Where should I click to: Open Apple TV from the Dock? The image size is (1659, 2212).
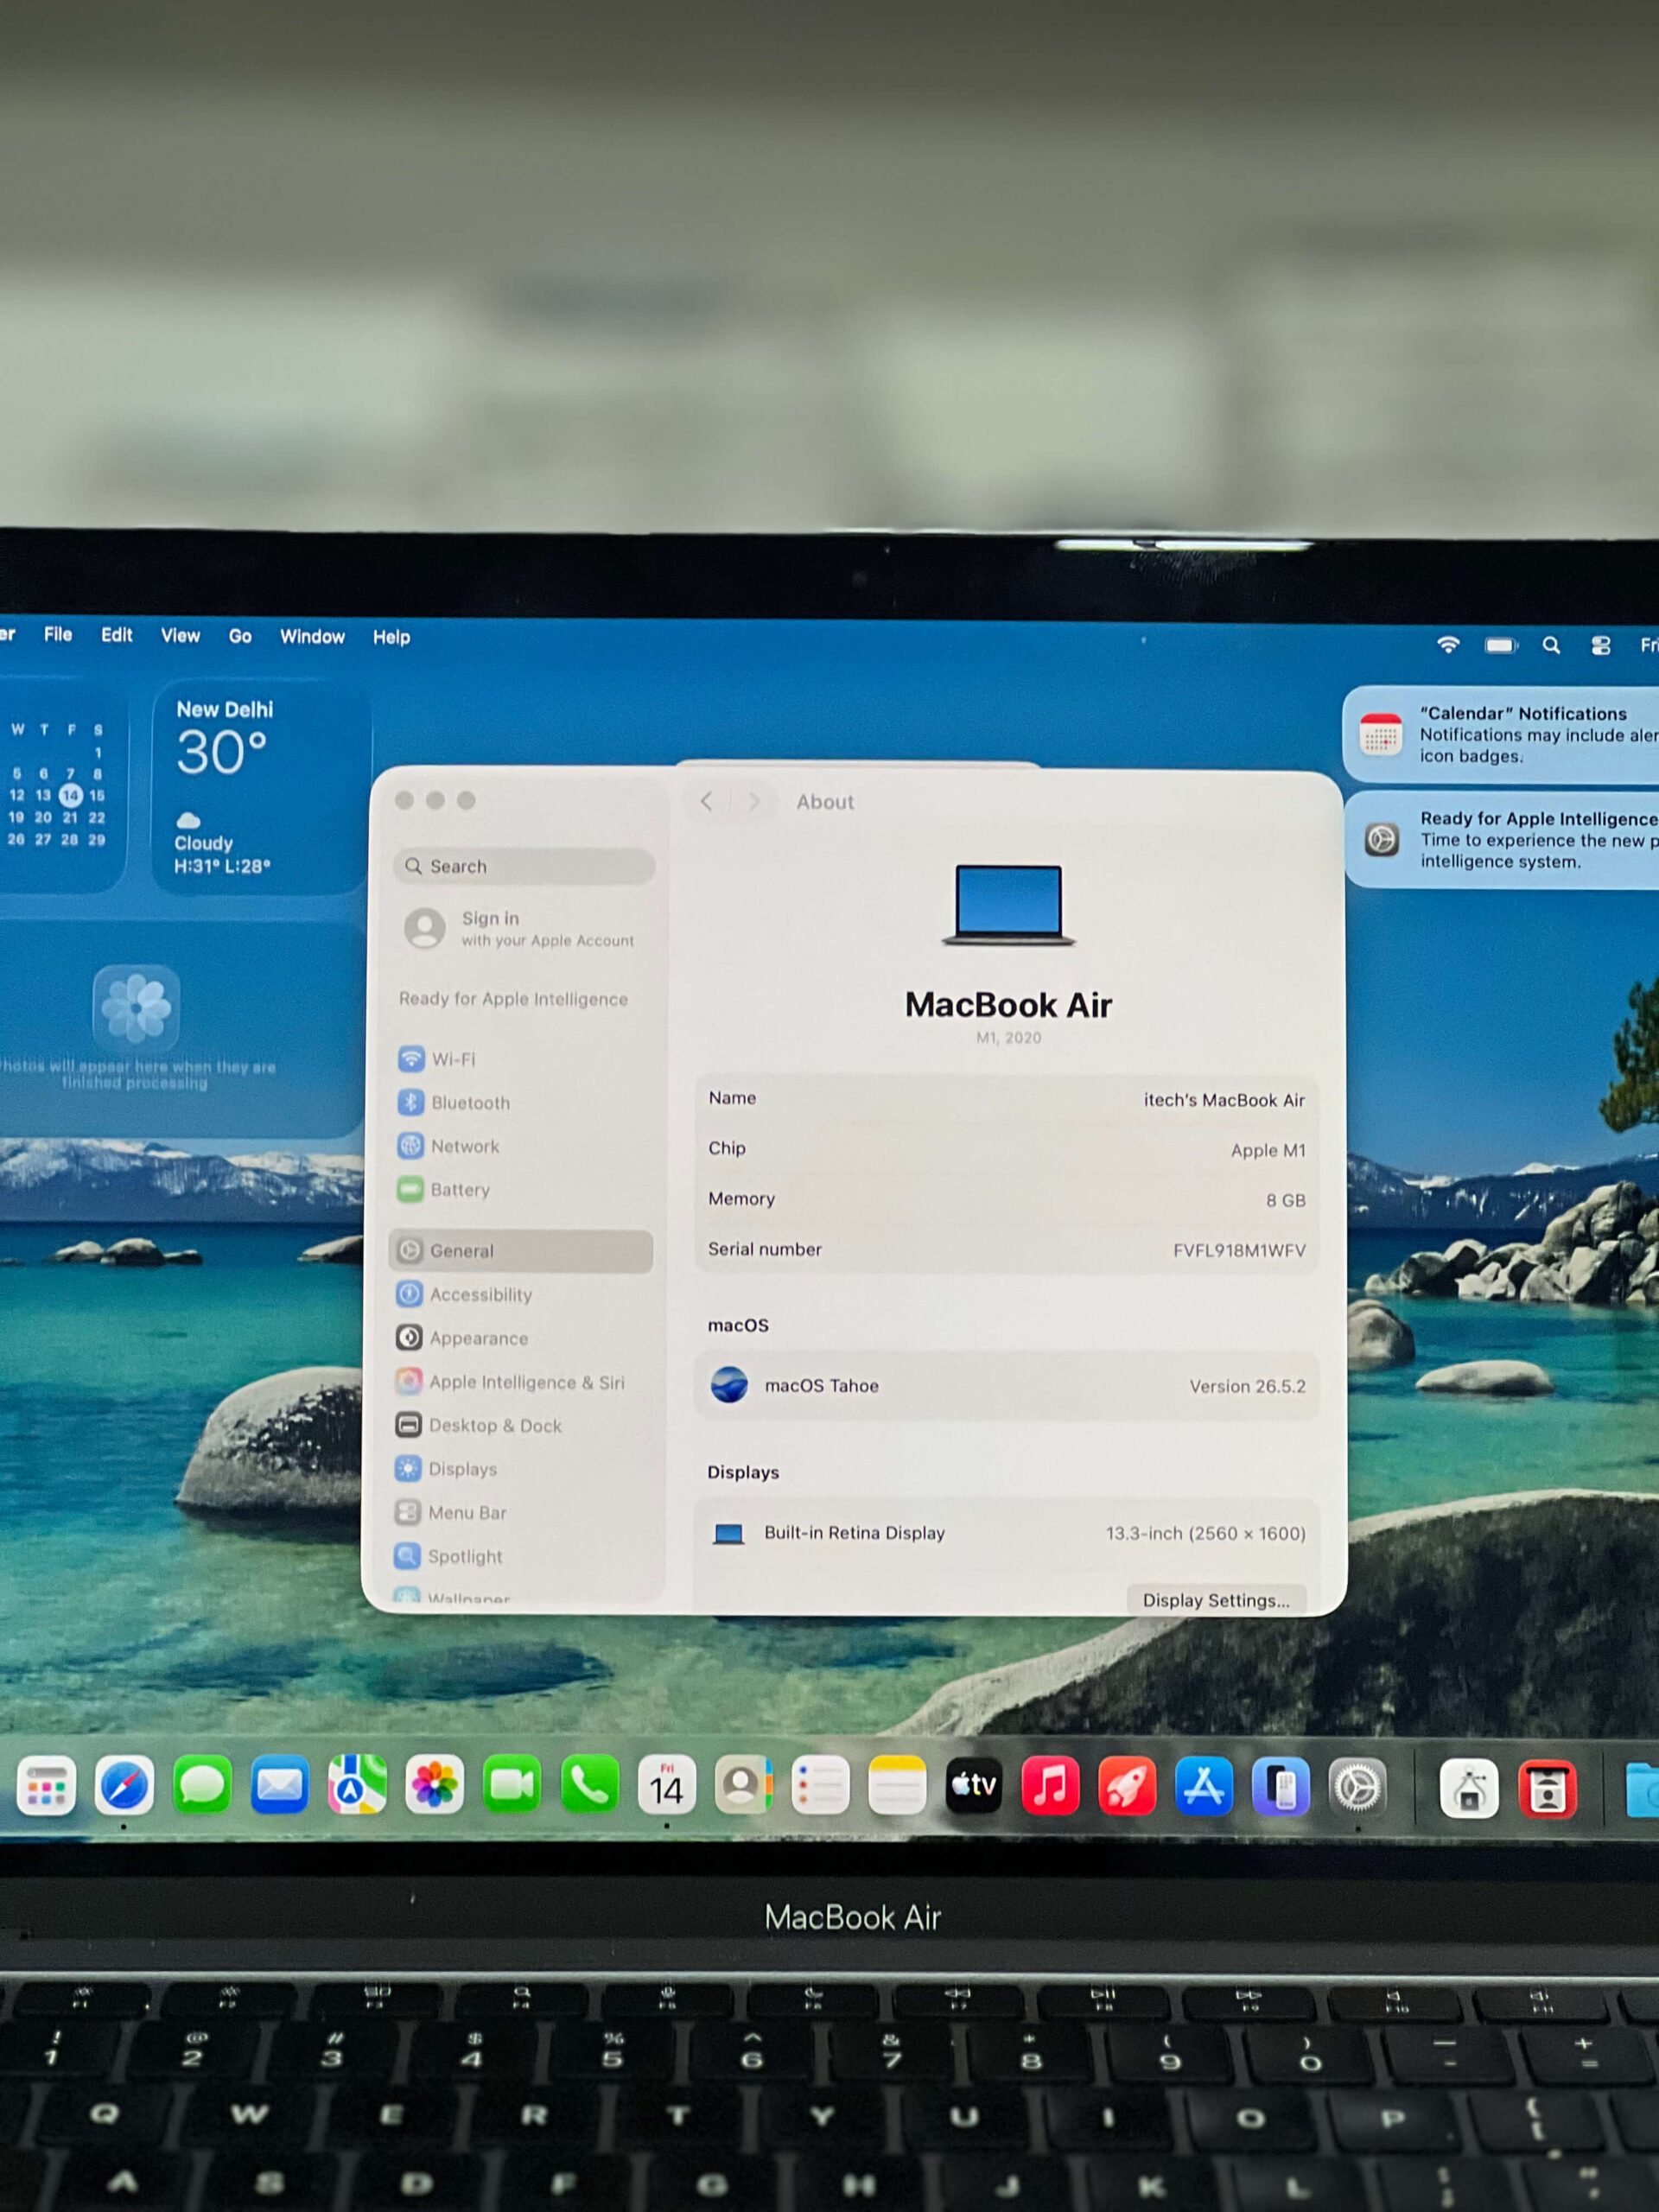pyautogui.click(x=974, y=1786)
